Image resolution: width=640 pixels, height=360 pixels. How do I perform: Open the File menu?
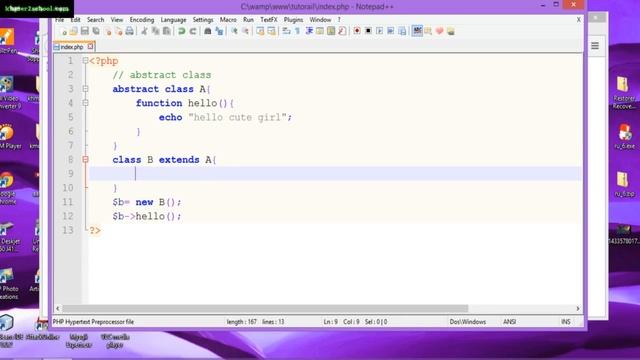point(60,20)
